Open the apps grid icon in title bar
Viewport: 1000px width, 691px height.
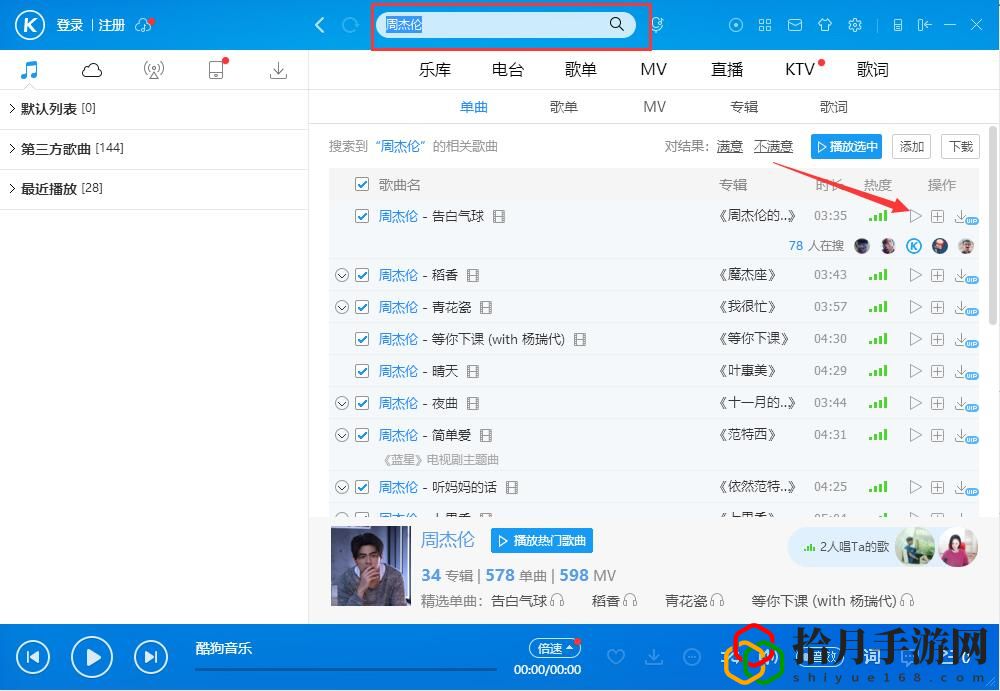765,25
